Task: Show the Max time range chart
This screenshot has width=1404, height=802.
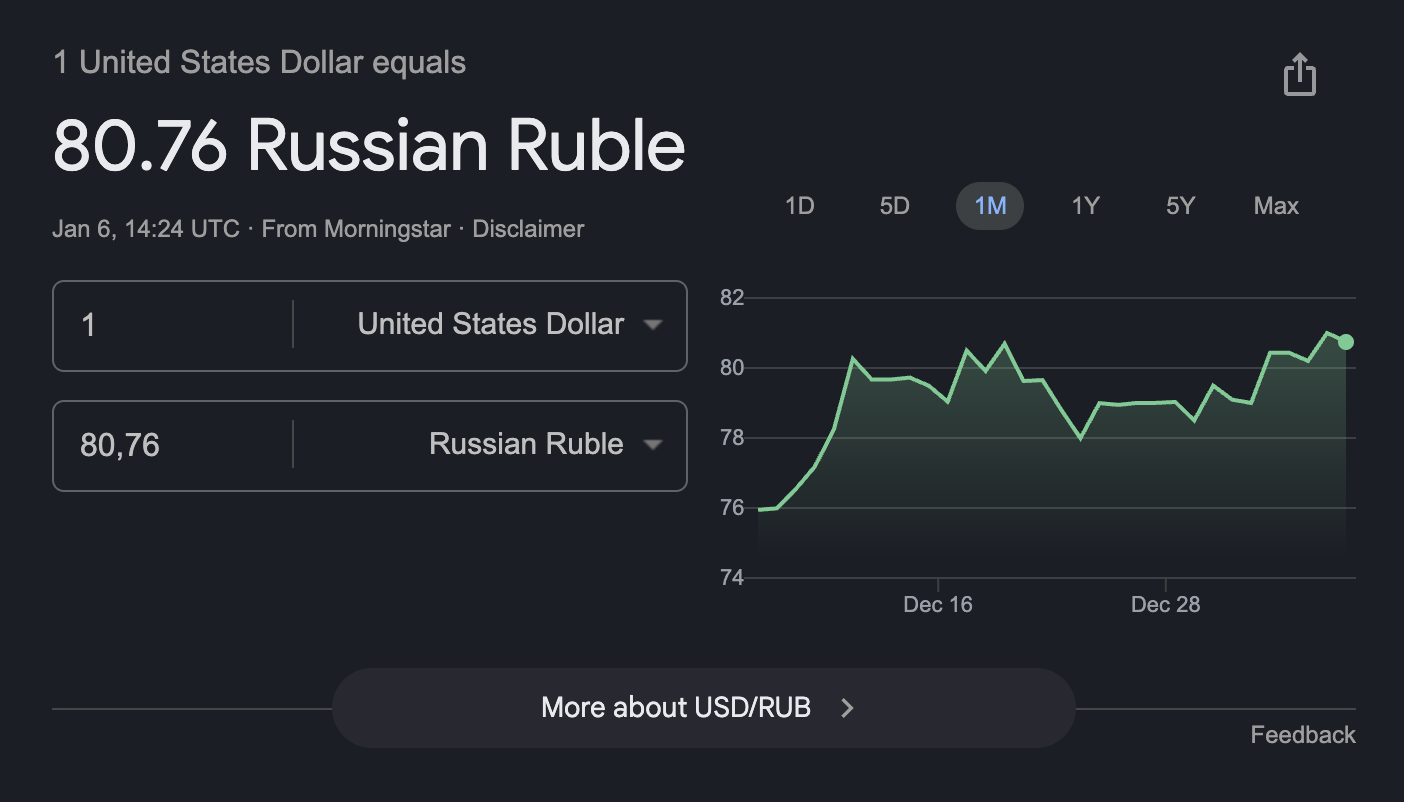Action: pos(1276,206)
